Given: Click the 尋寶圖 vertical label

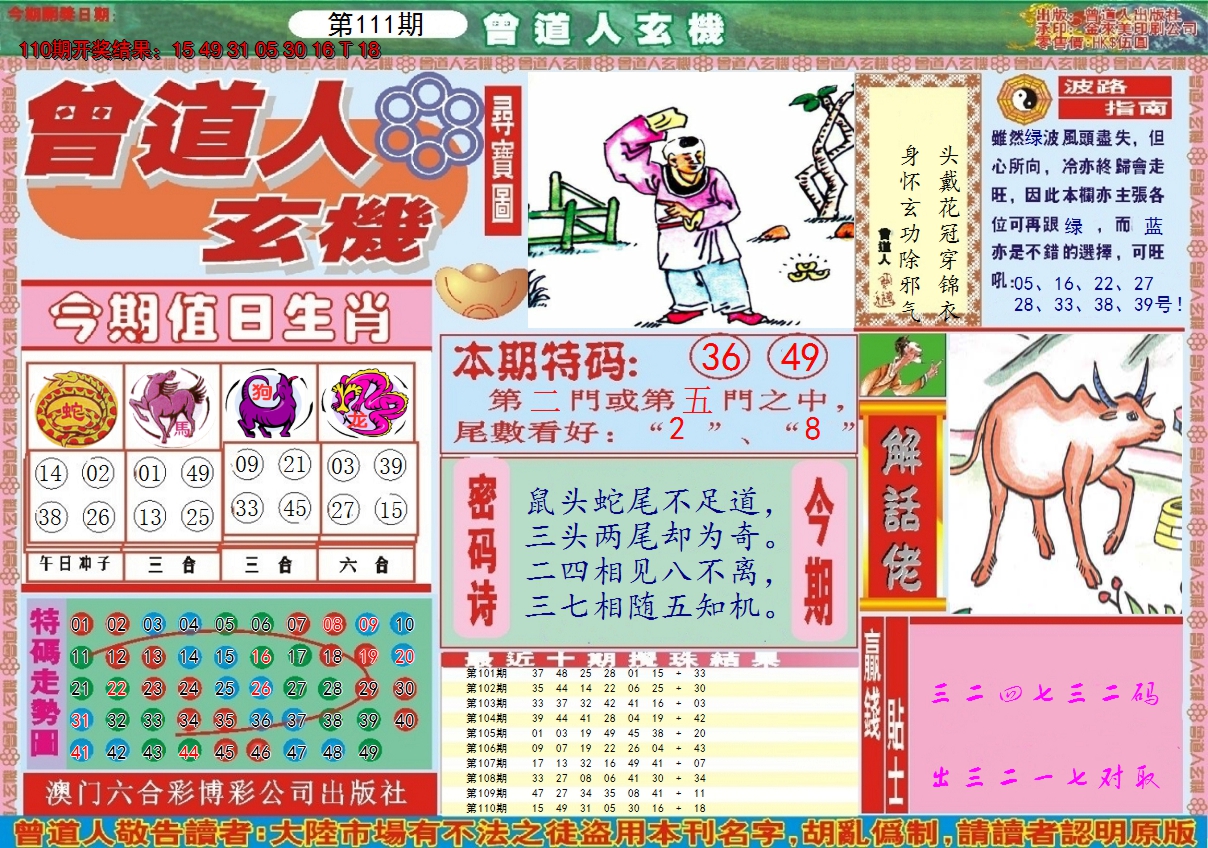Looking at the screenshot, I should point(502,161).
